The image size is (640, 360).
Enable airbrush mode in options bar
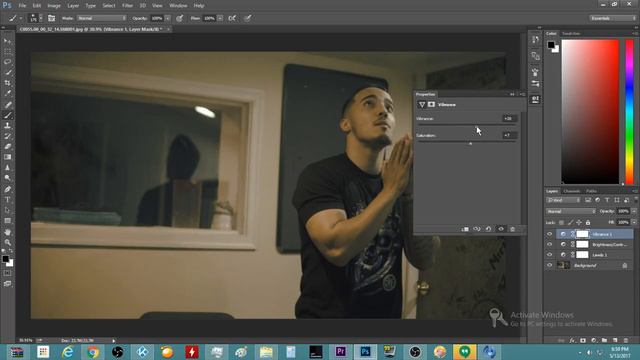pos(232,18)
